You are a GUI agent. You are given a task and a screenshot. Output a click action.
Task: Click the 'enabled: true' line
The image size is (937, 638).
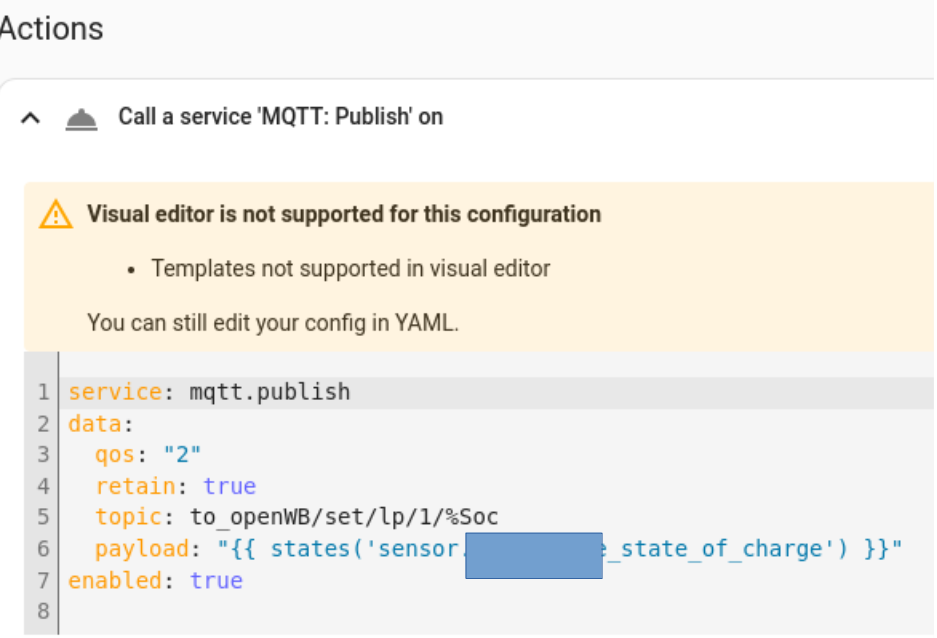click(x=155, y=581)
